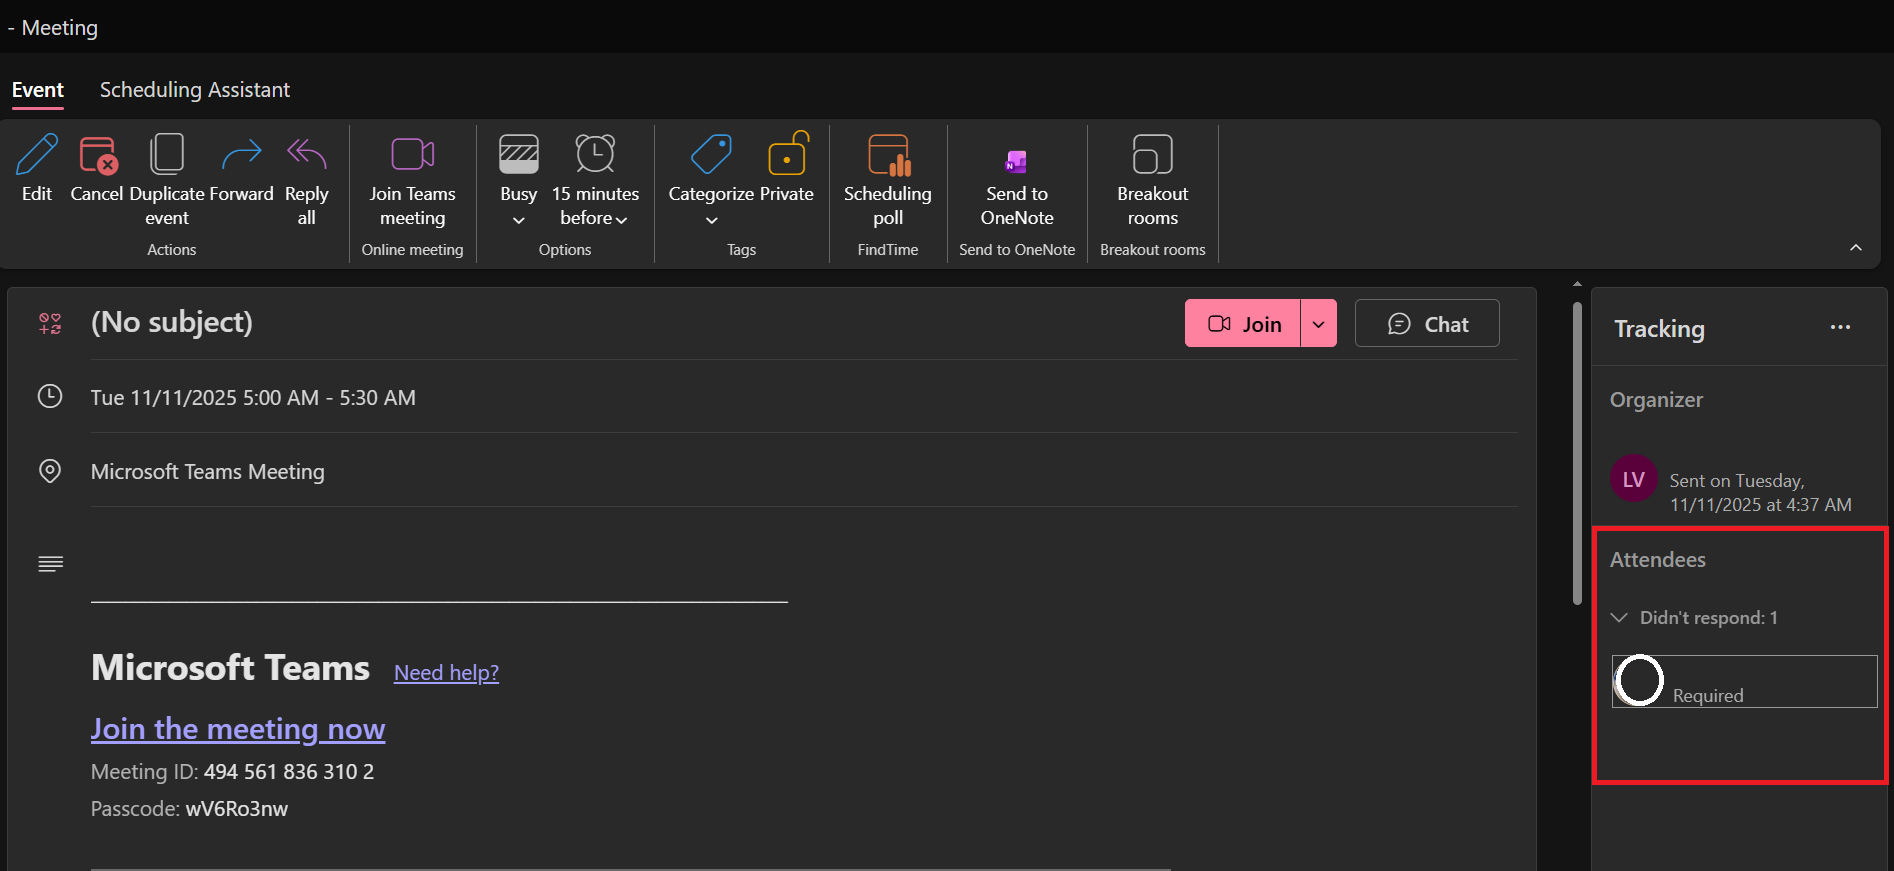Click the pink Join button
This screenshot has height=871, width=1894.
tap(1243, 323)
